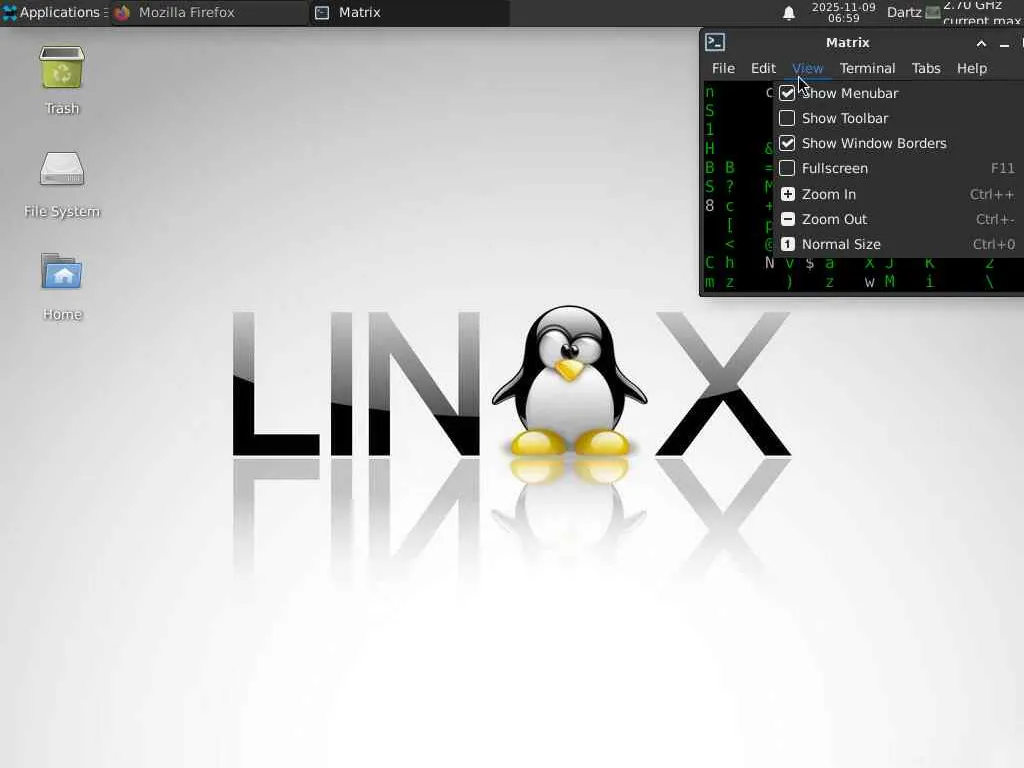Click the Zoom In plus icon
The image size is (1024, 768).
[x=788, y=194]
